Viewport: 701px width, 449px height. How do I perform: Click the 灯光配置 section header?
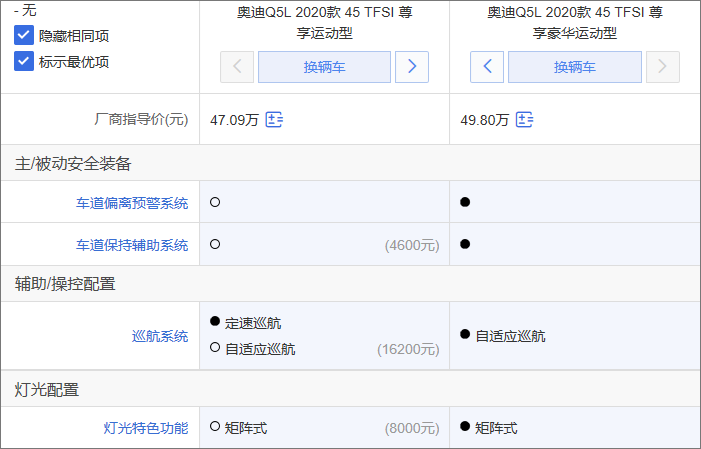[x=46, y=390]
